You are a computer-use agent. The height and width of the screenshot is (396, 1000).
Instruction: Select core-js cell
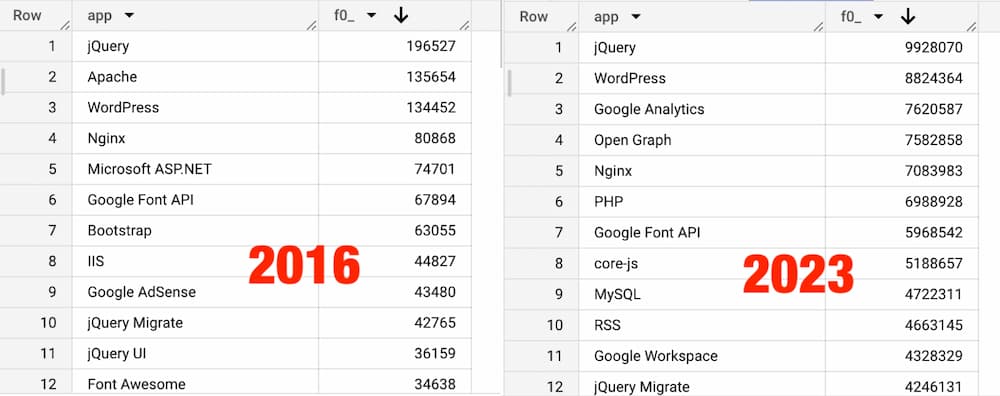click(x=702, y=263)
